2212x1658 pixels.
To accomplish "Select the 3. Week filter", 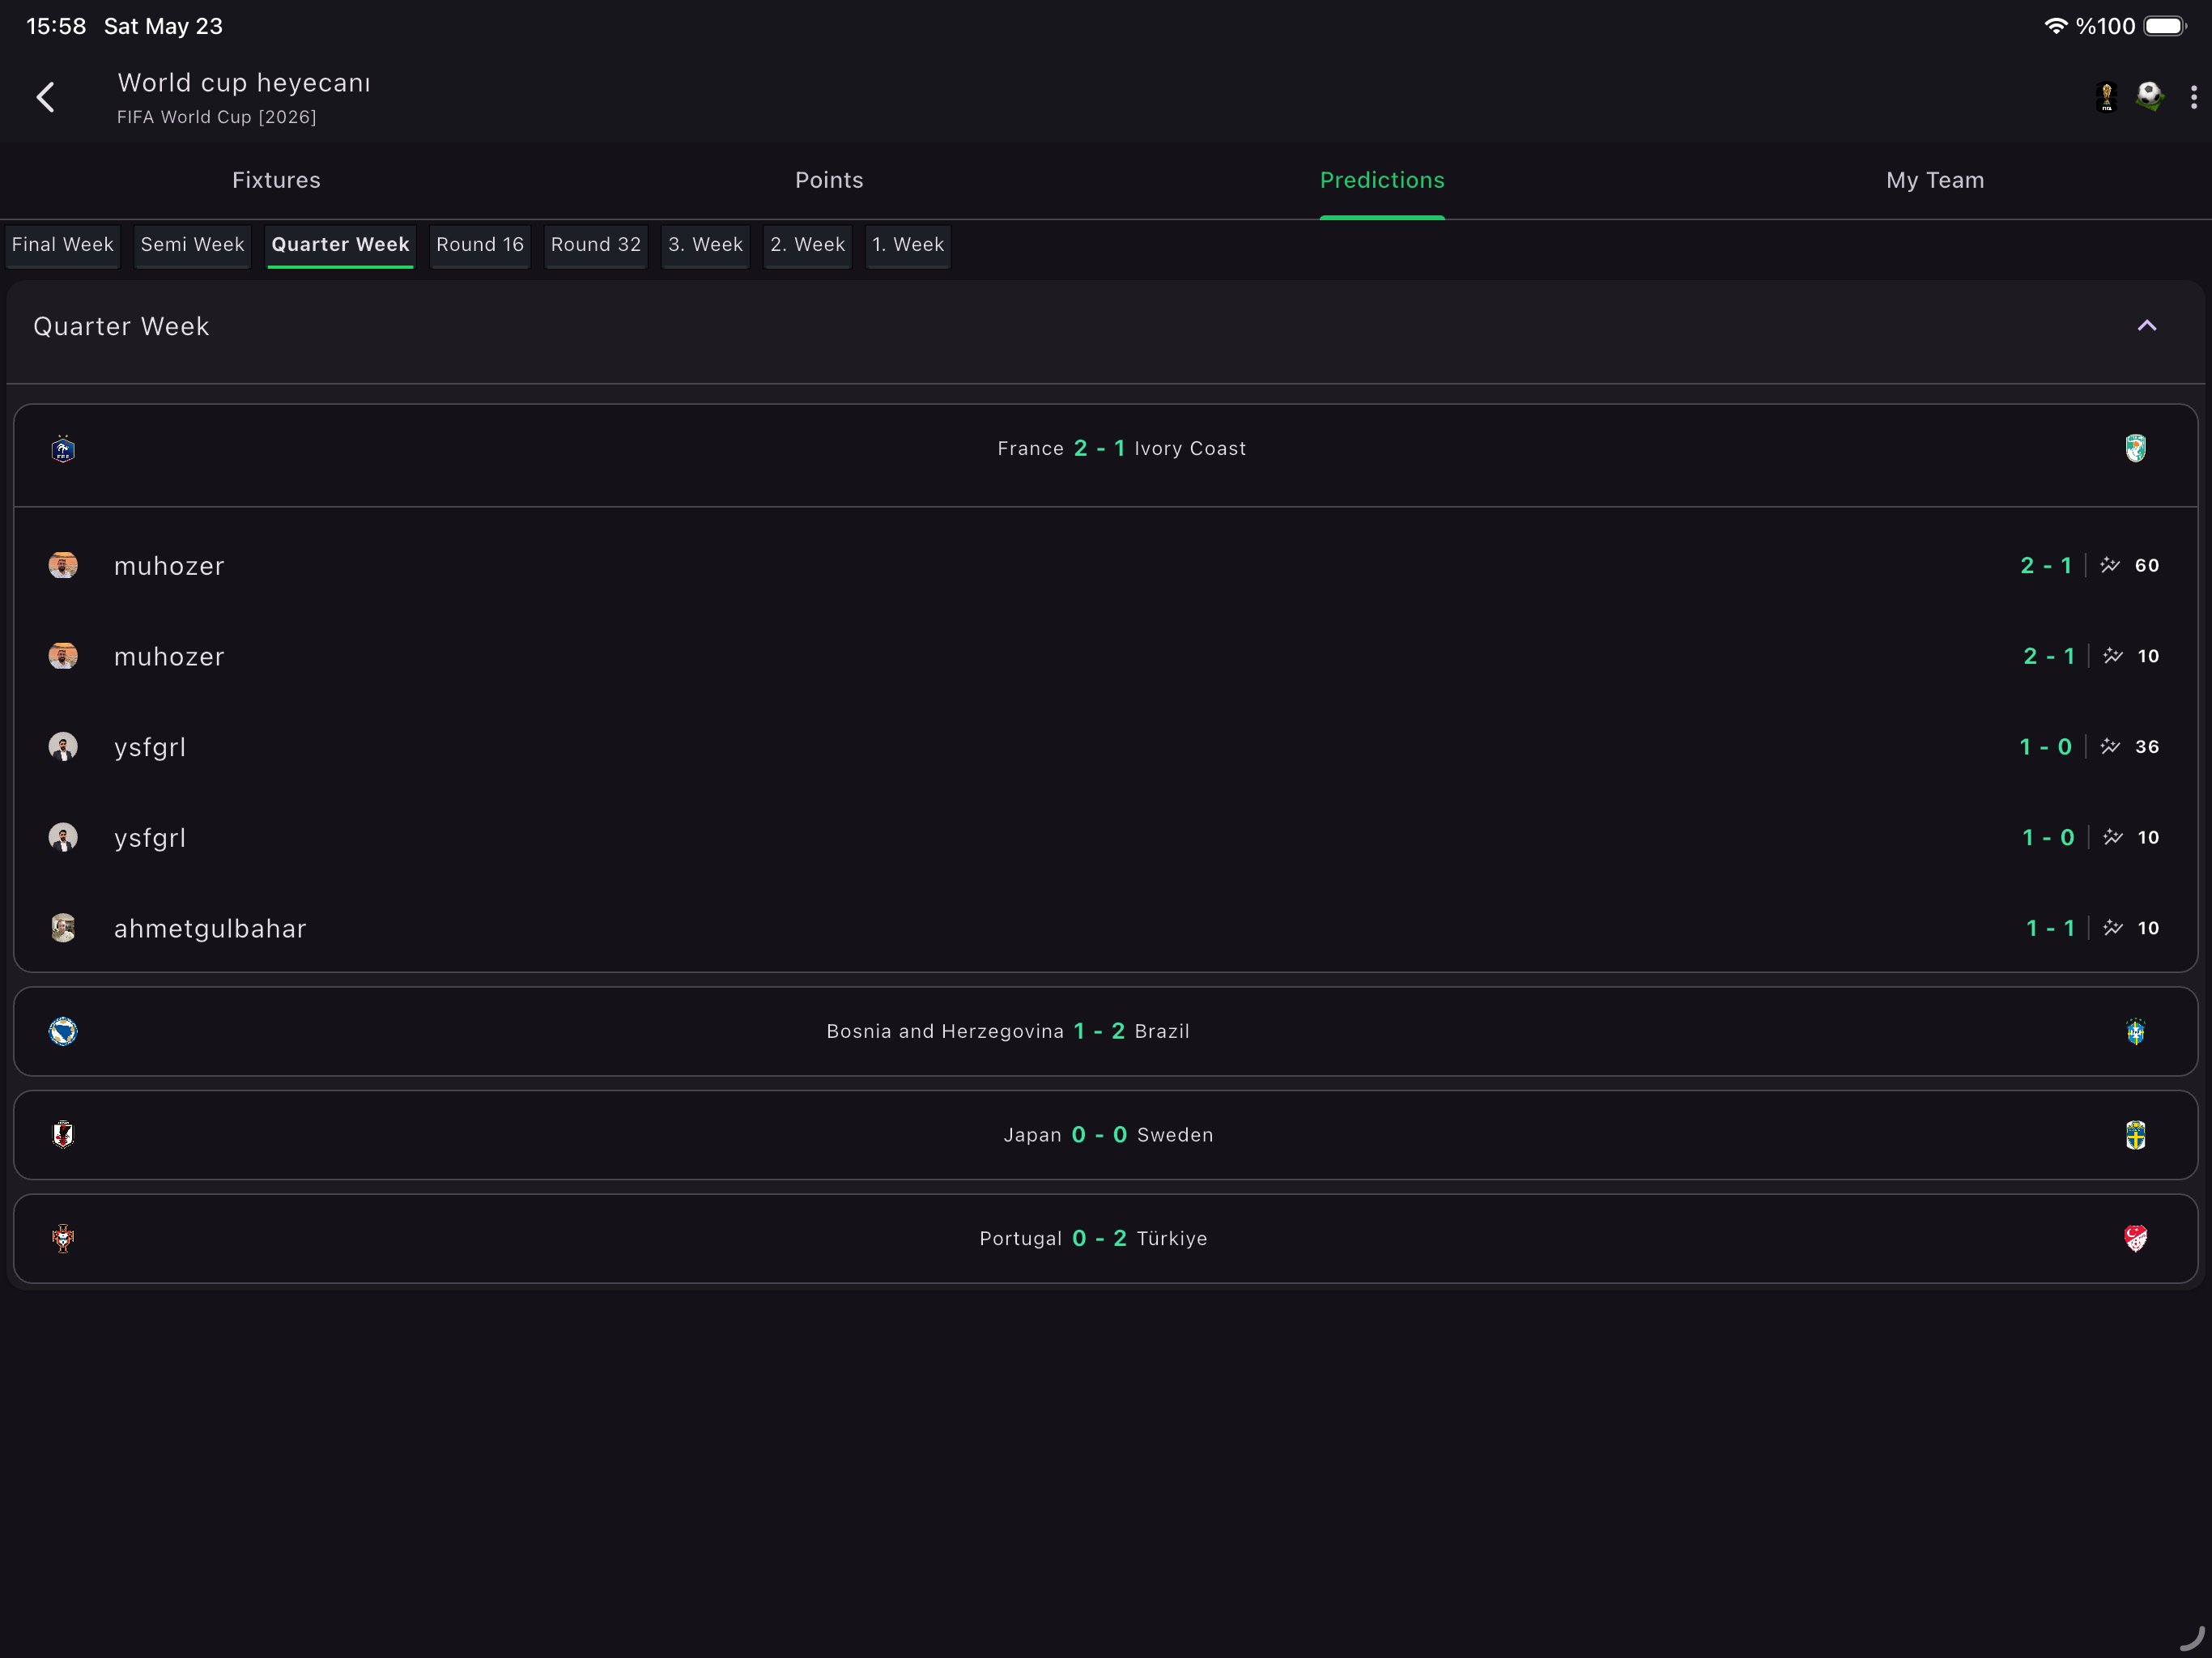I will tap(705, 245).
